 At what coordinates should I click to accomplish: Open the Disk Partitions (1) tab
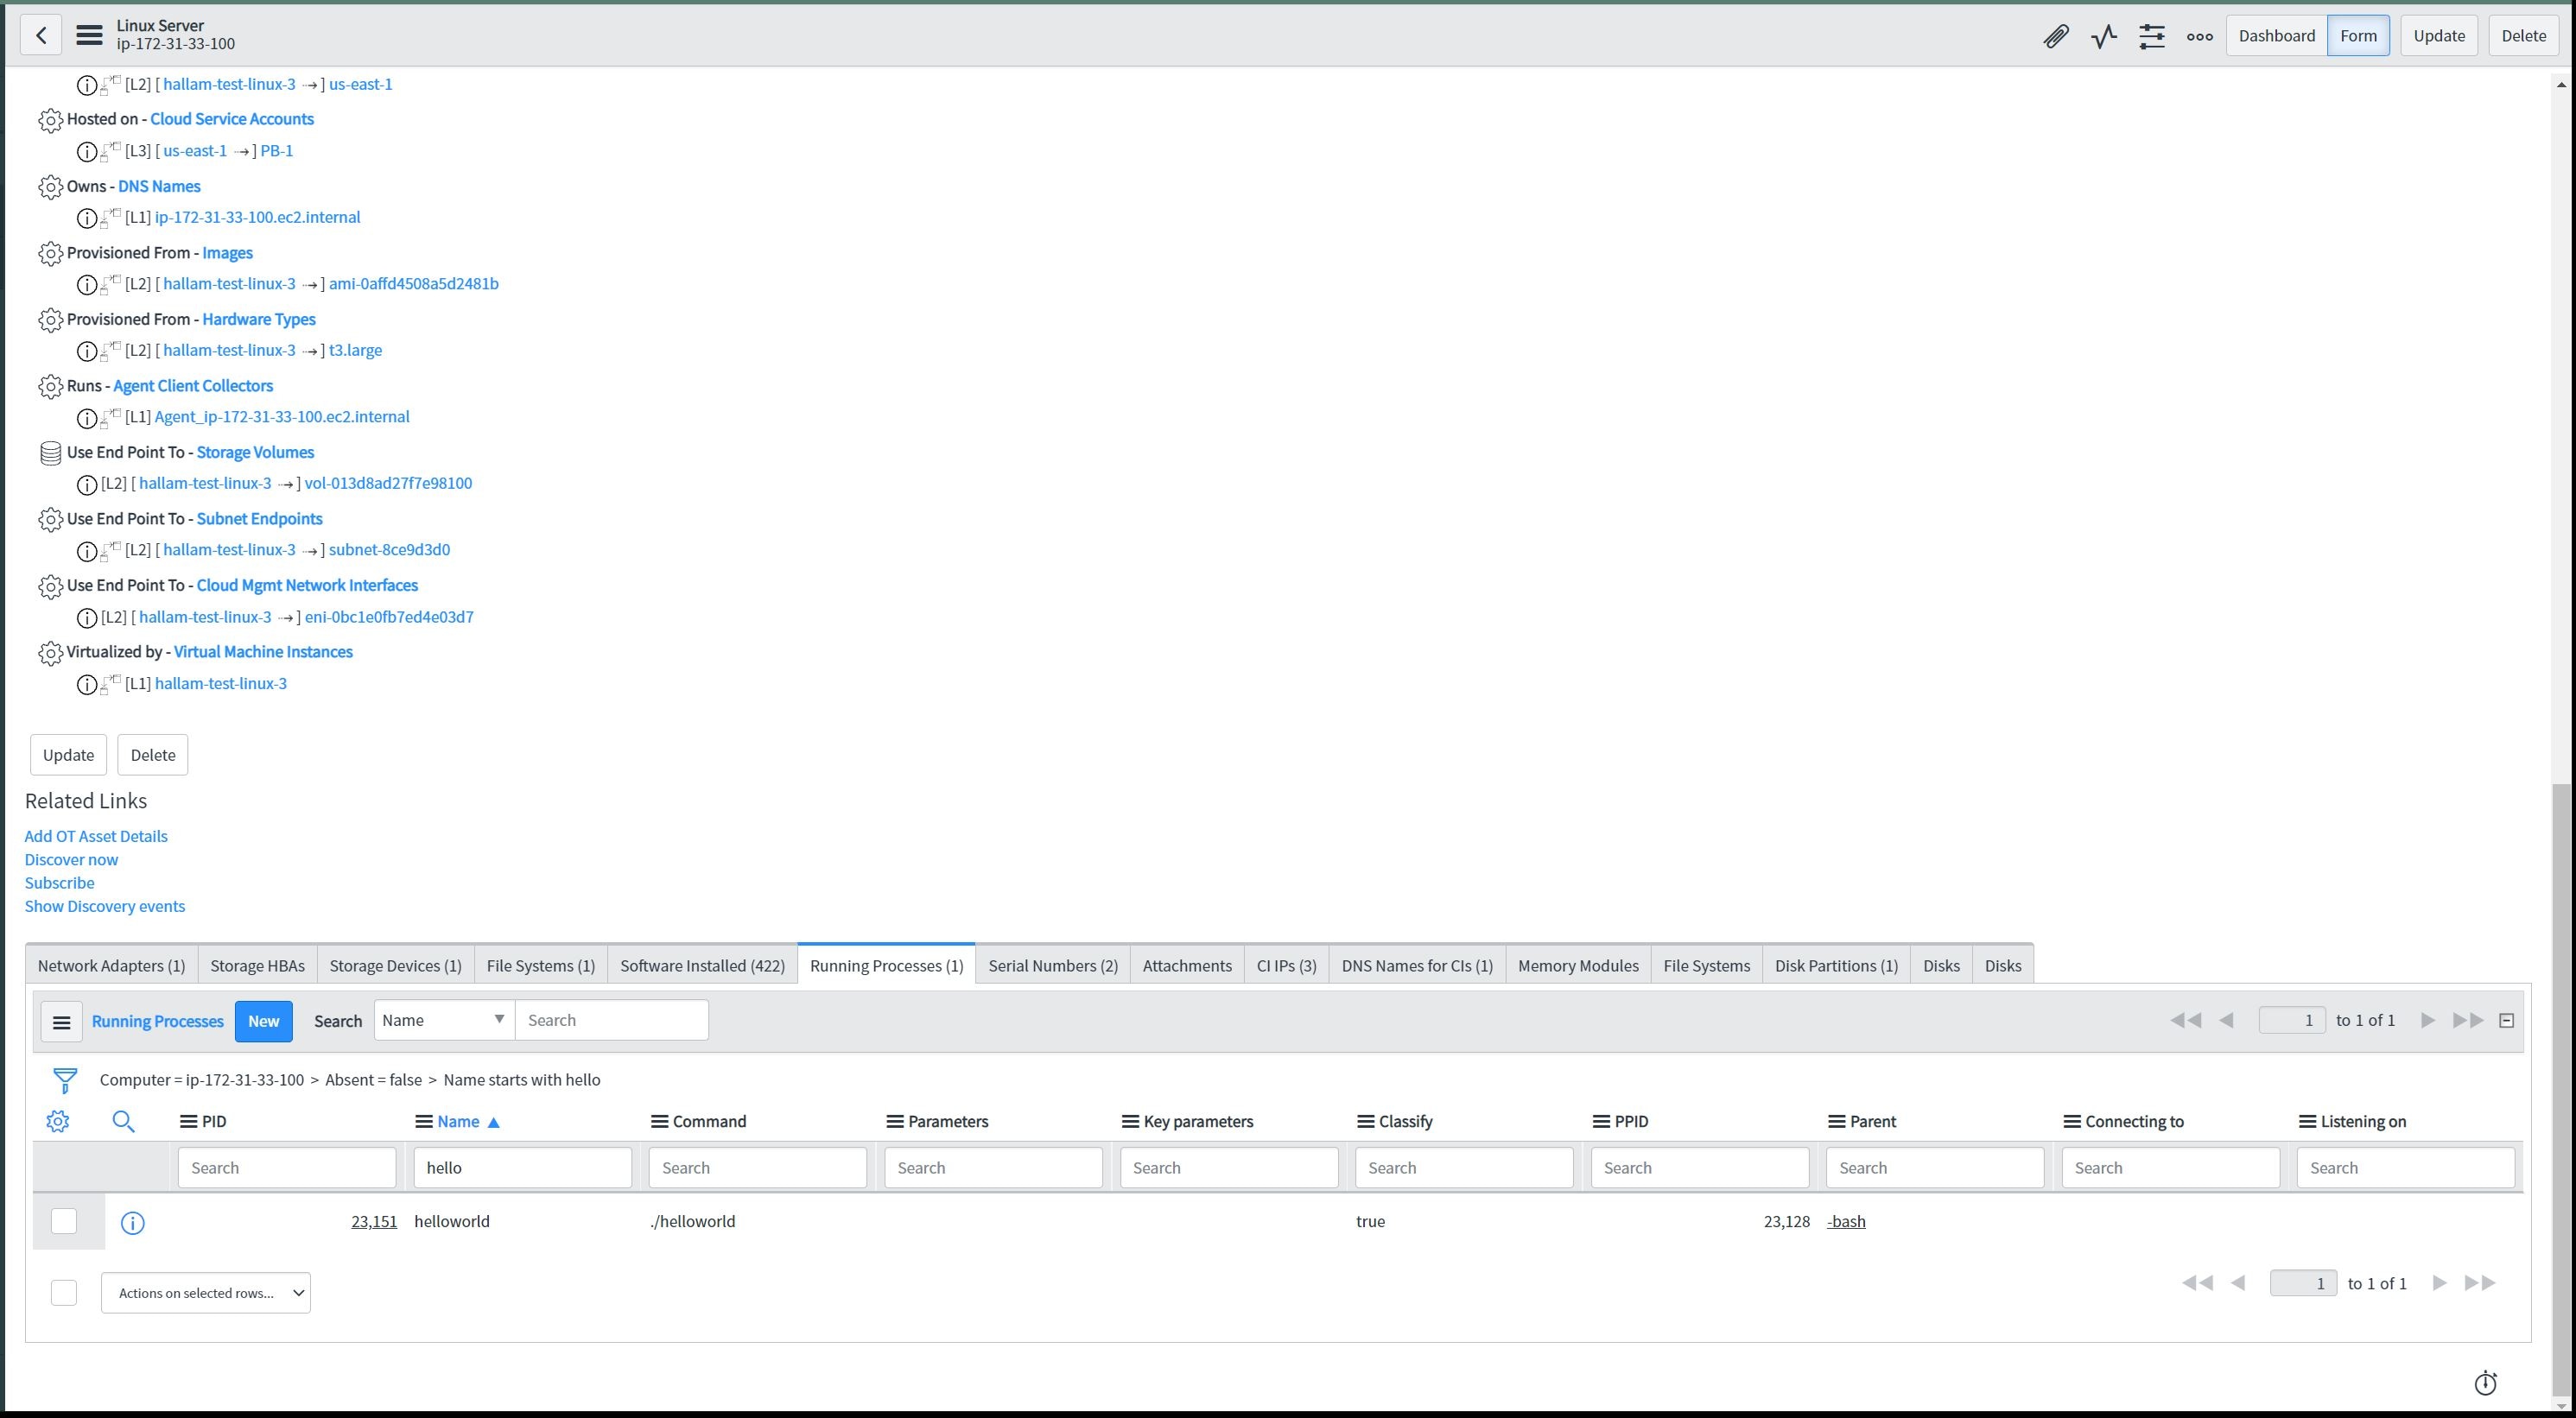(x=1836, y=965)
